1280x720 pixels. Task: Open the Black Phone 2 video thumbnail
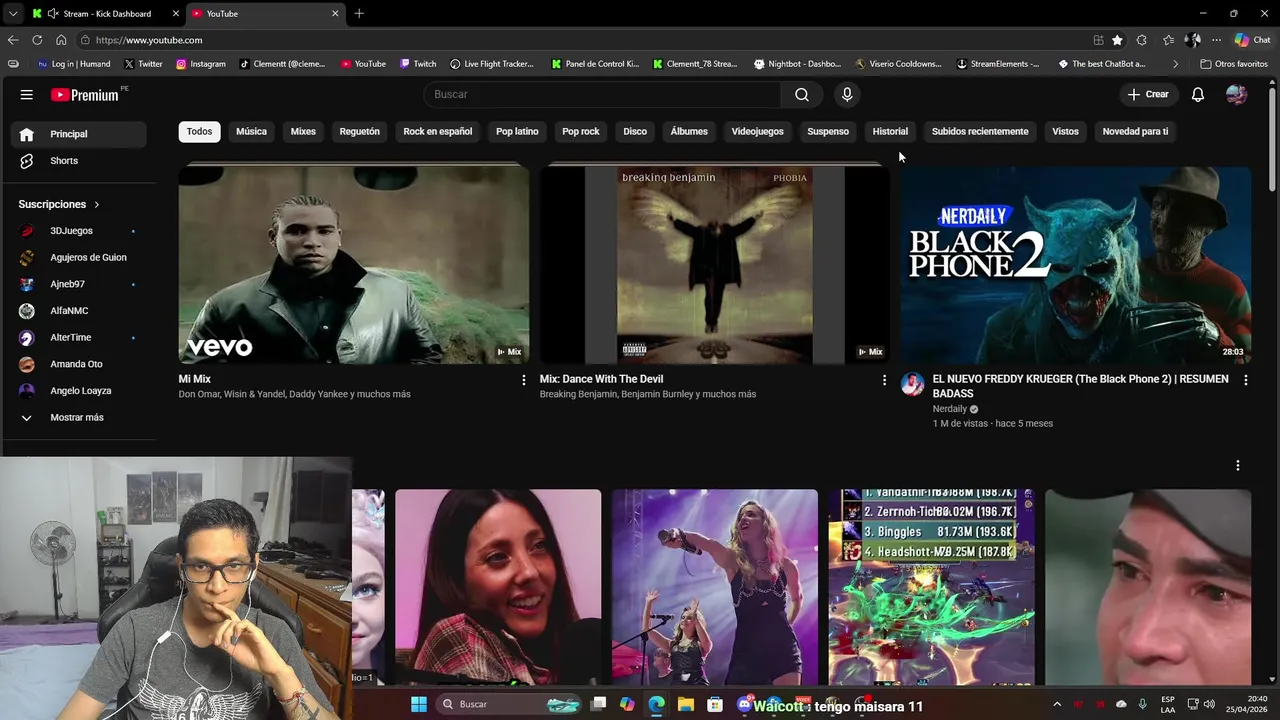(x=1076, y=265)
